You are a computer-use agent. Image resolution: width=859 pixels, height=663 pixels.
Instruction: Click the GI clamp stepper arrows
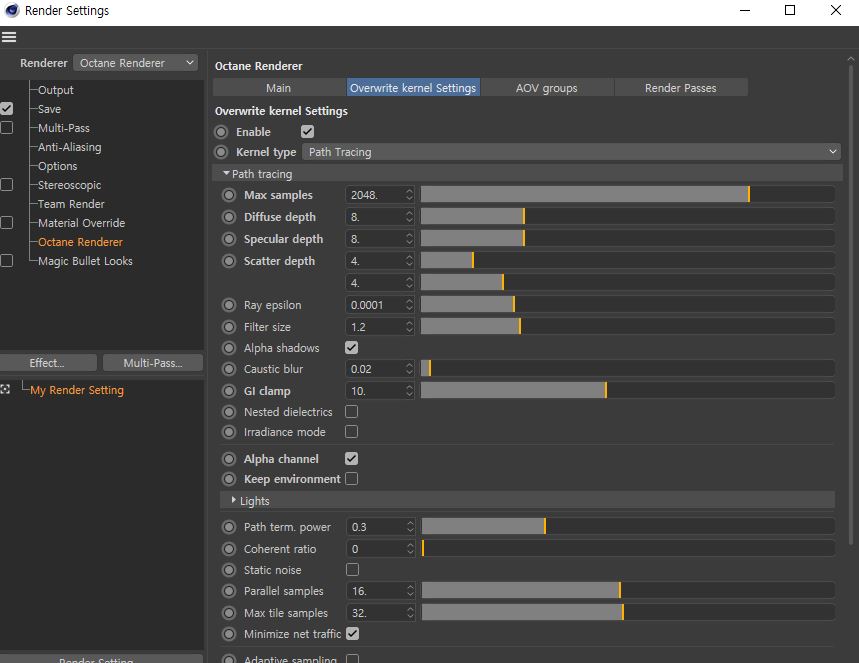(409, 391)
